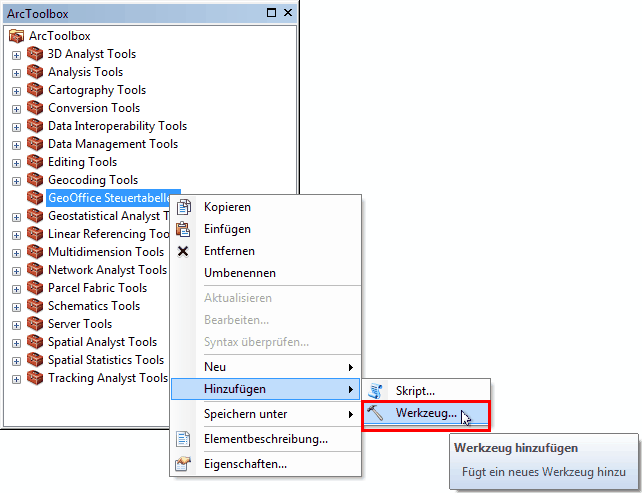642x493 pixels.
Task: Select the Network Analyst Tools item
Action: 107,270
